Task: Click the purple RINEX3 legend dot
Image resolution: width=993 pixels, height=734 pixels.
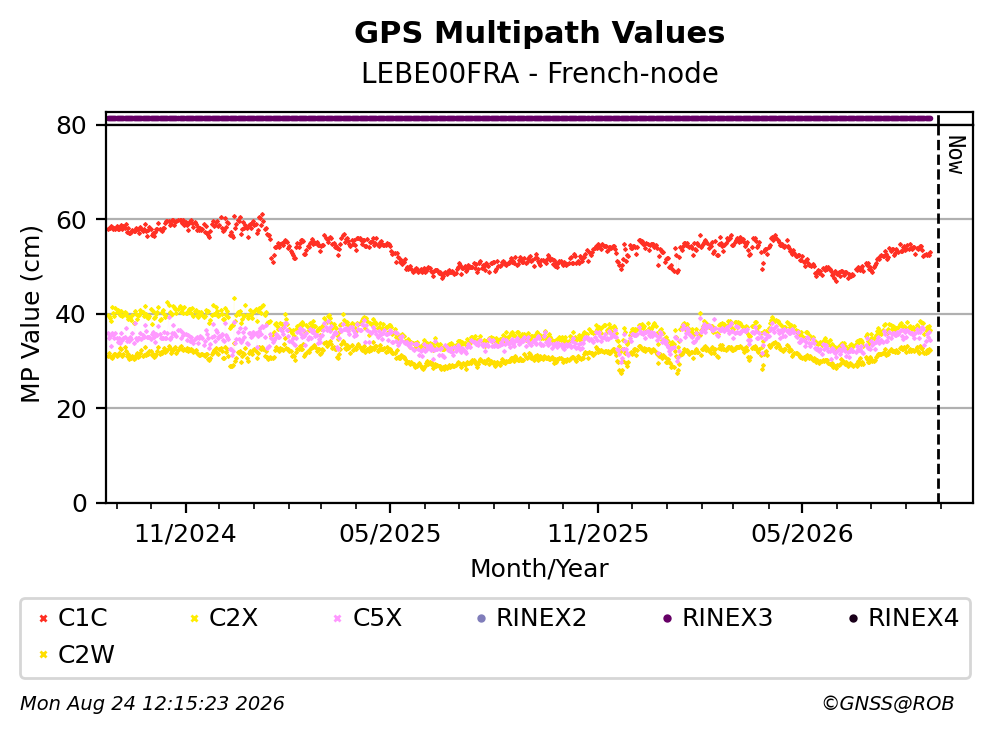Action: (x=667, y=618)
